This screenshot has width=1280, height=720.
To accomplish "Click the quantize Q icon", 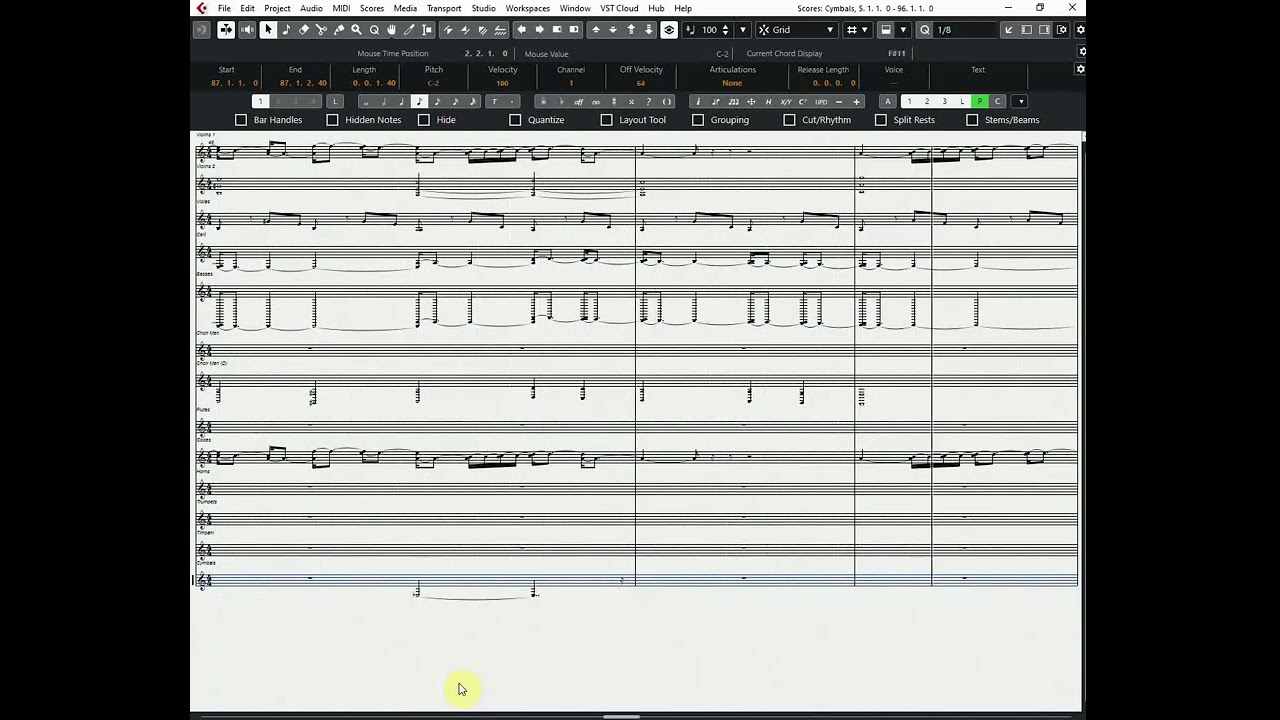I will coord(925,30).
